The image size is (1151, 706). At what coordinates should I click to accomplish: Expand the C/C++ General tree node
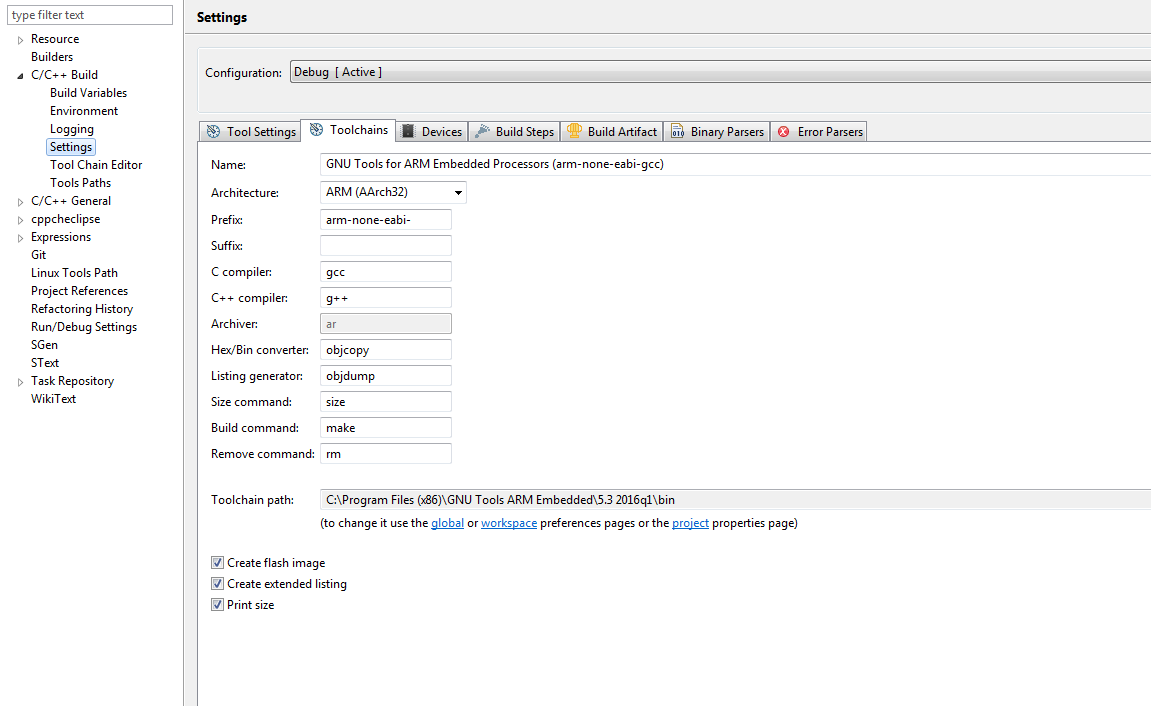click(20, 202)
